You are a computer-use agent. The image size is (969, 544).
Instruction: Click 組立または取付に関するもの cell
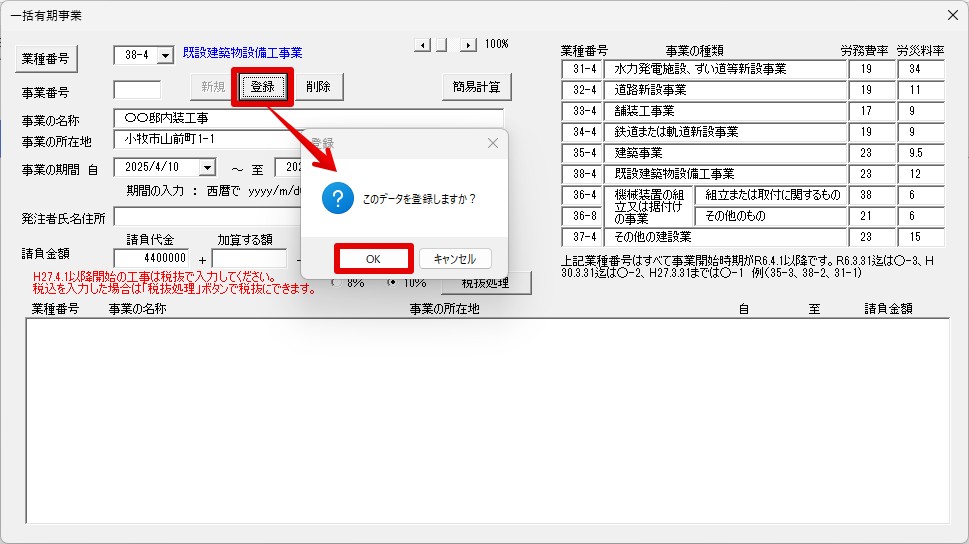(771, 195)
